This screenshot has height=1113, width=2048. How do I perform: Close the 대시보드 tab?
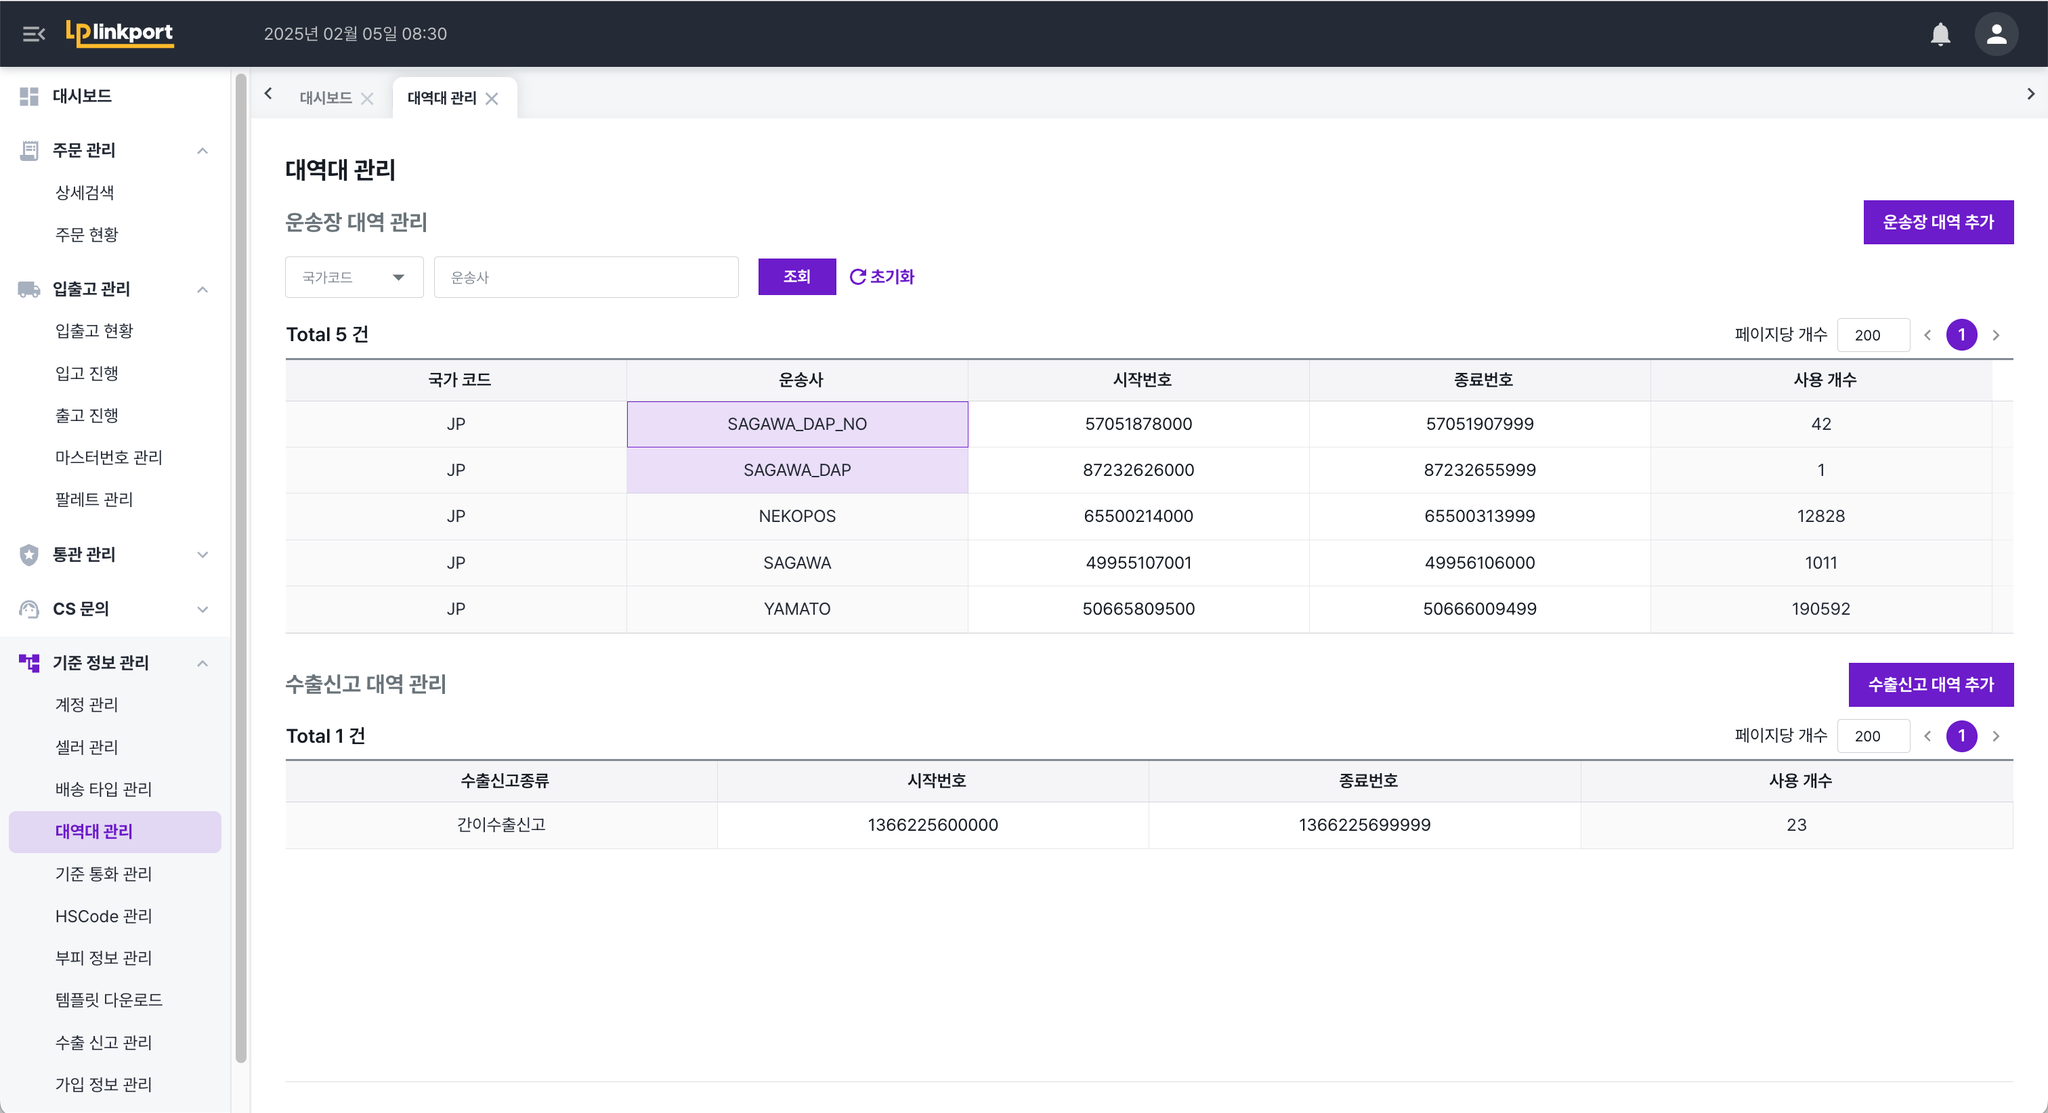click(367, 98)
